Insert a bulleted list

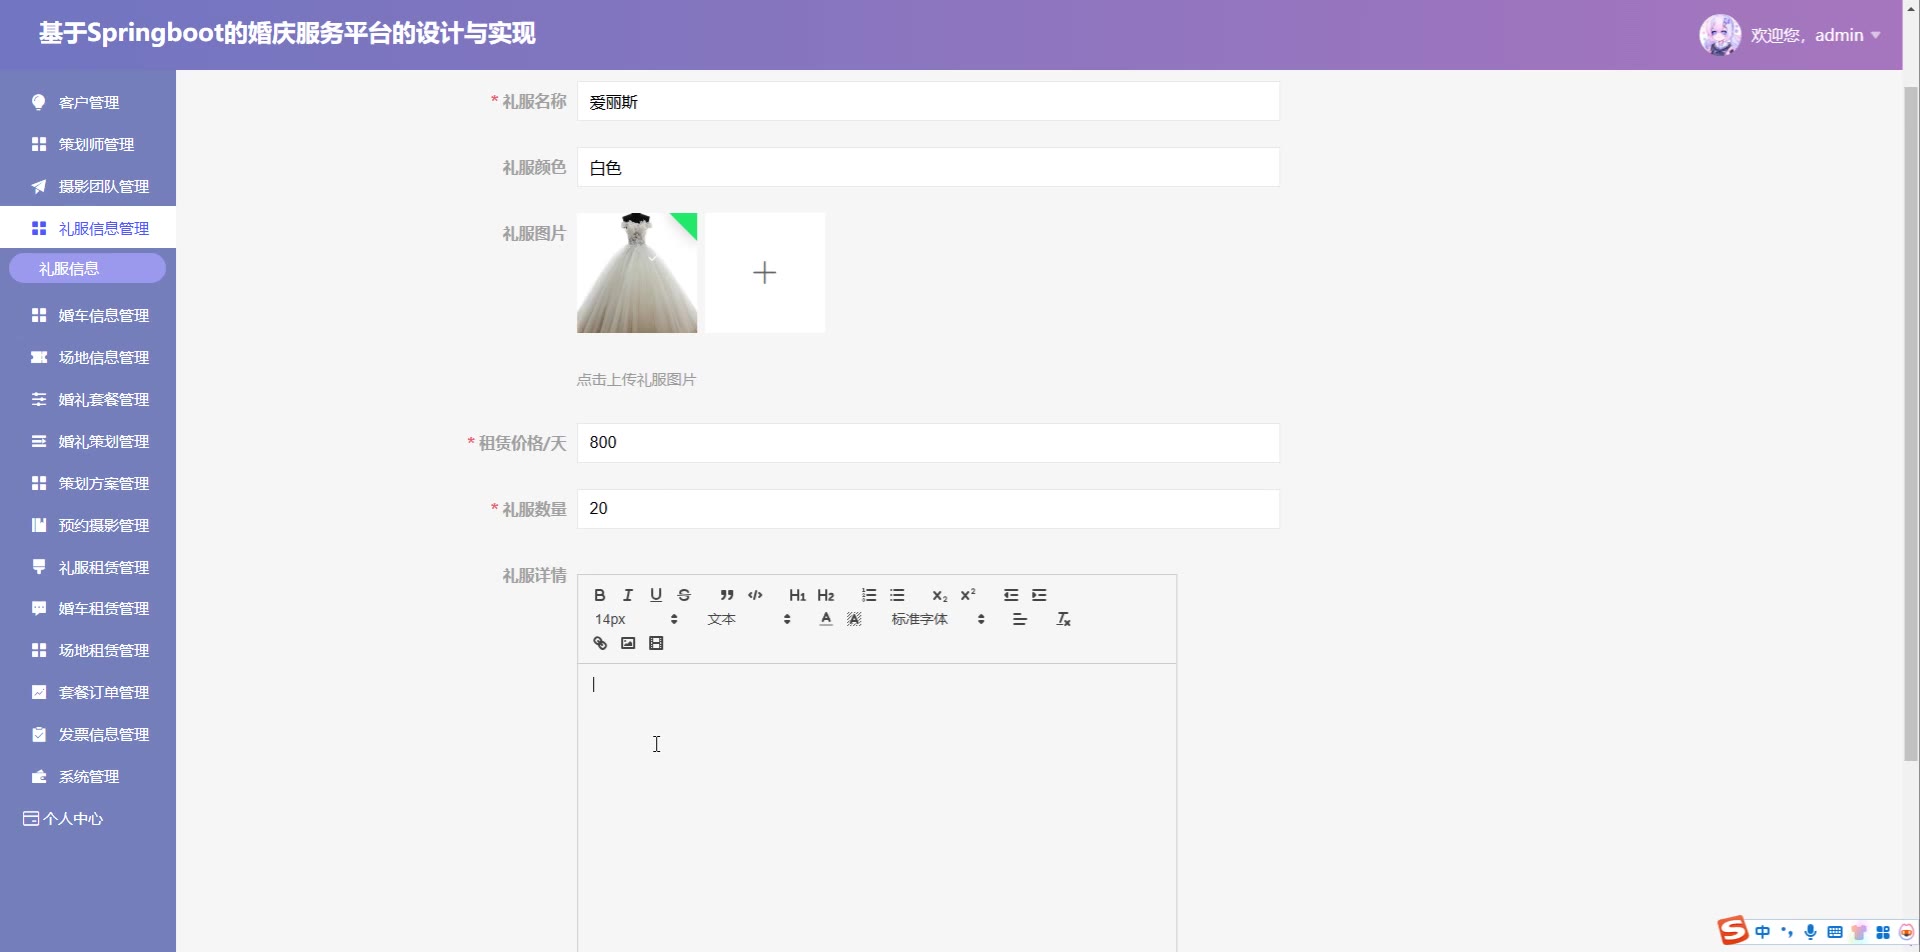(897, 595)
